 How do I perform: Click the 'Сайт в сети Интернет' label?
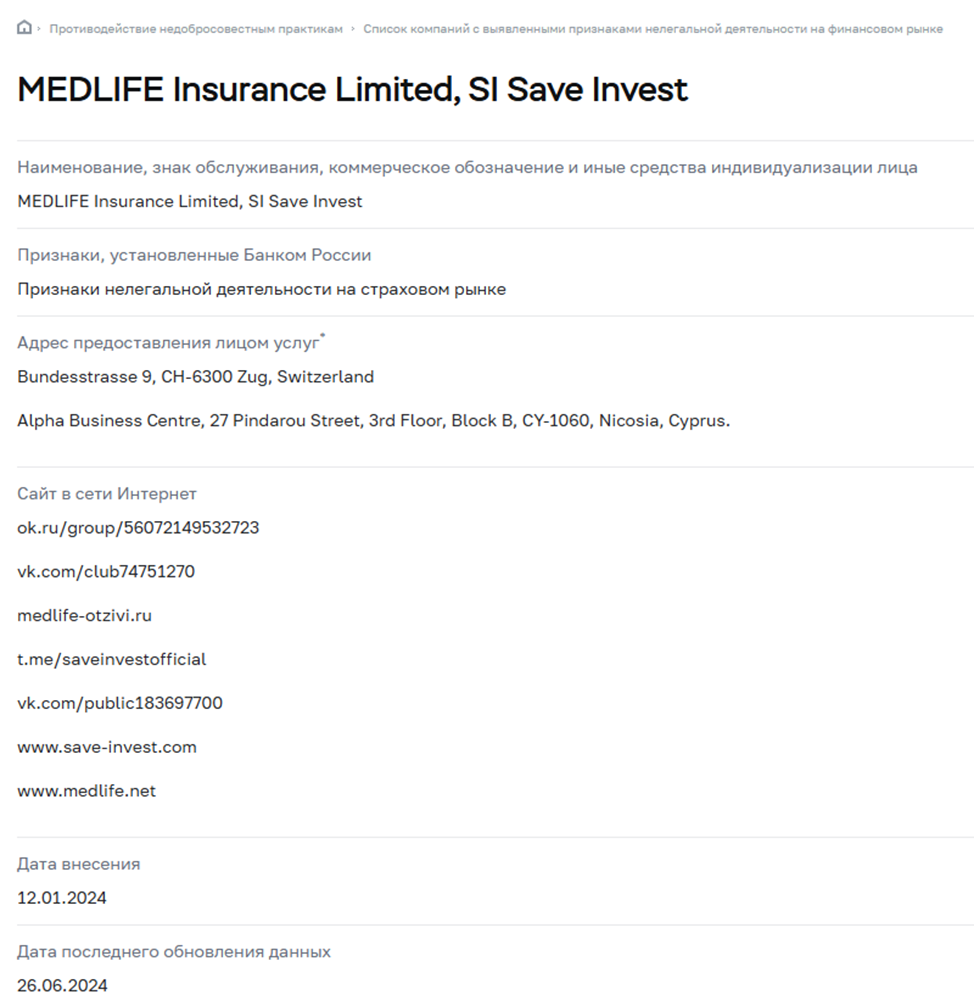point(107,494)
